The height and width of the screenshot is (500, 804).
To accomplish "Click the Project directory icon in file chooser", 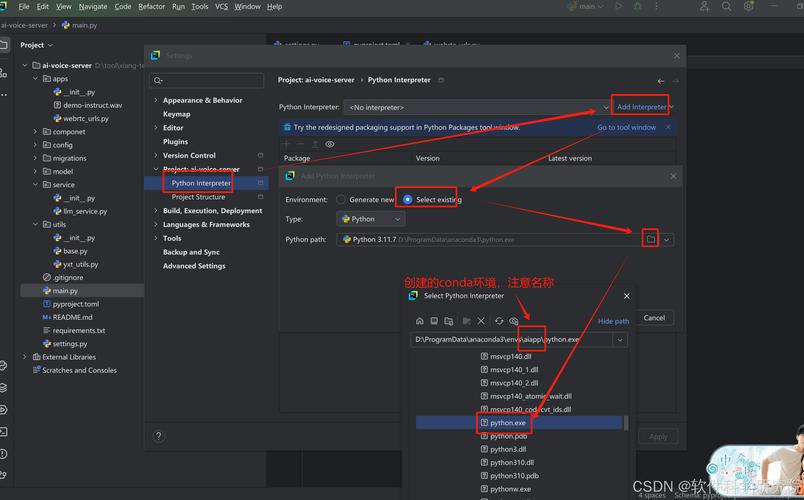I will click(449, 321).
